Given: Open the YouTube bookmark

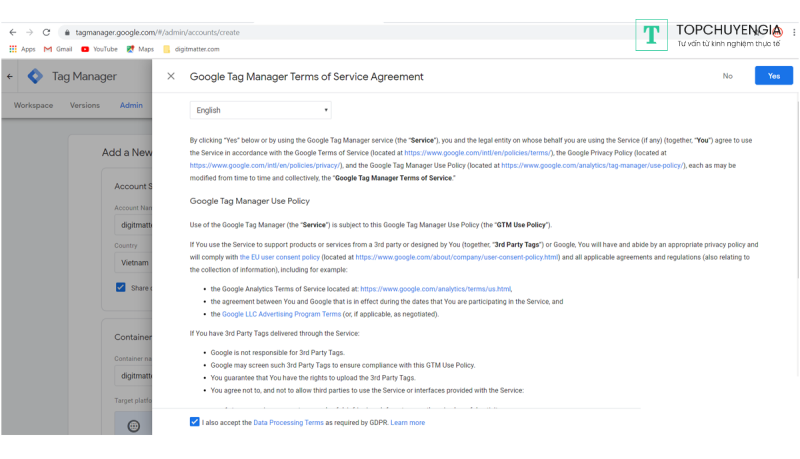Looking at the screenshot, I should click(x=99, y=49).
